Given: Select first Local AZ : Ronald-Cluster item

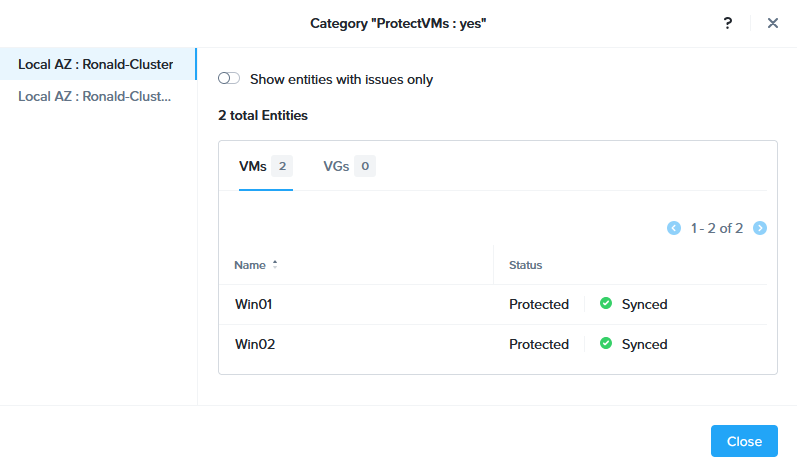Looking at the screenshot, I should click(96, 65).
